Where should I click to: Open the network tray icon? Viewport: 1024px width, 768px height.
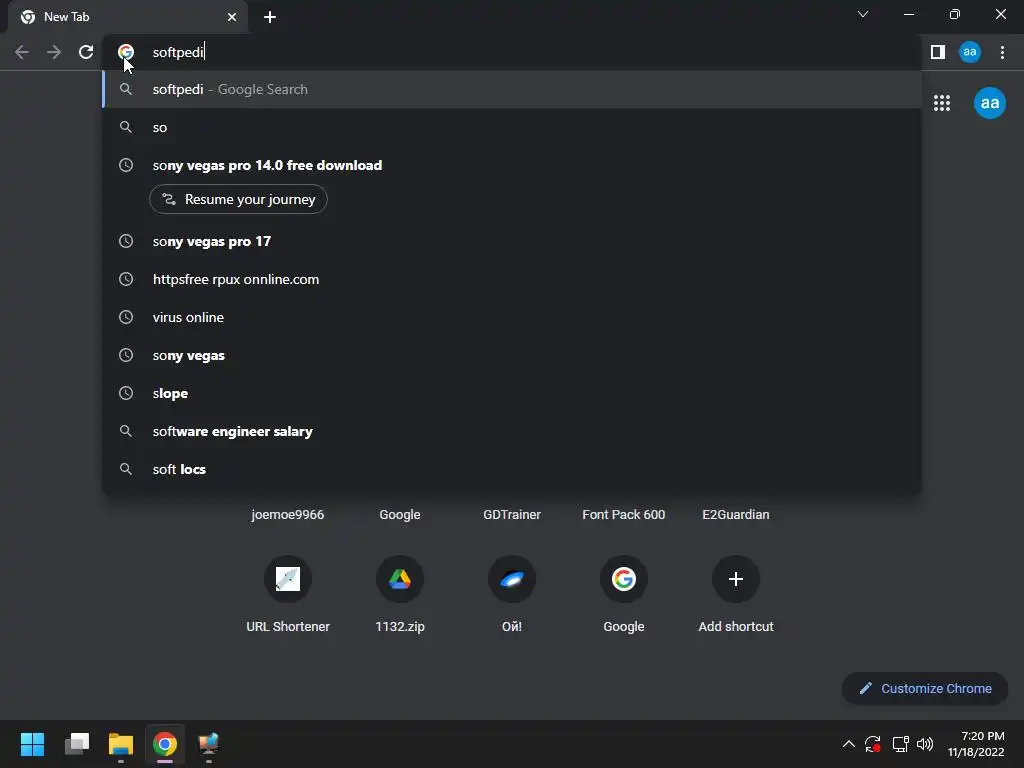click(x=900, y=744)
